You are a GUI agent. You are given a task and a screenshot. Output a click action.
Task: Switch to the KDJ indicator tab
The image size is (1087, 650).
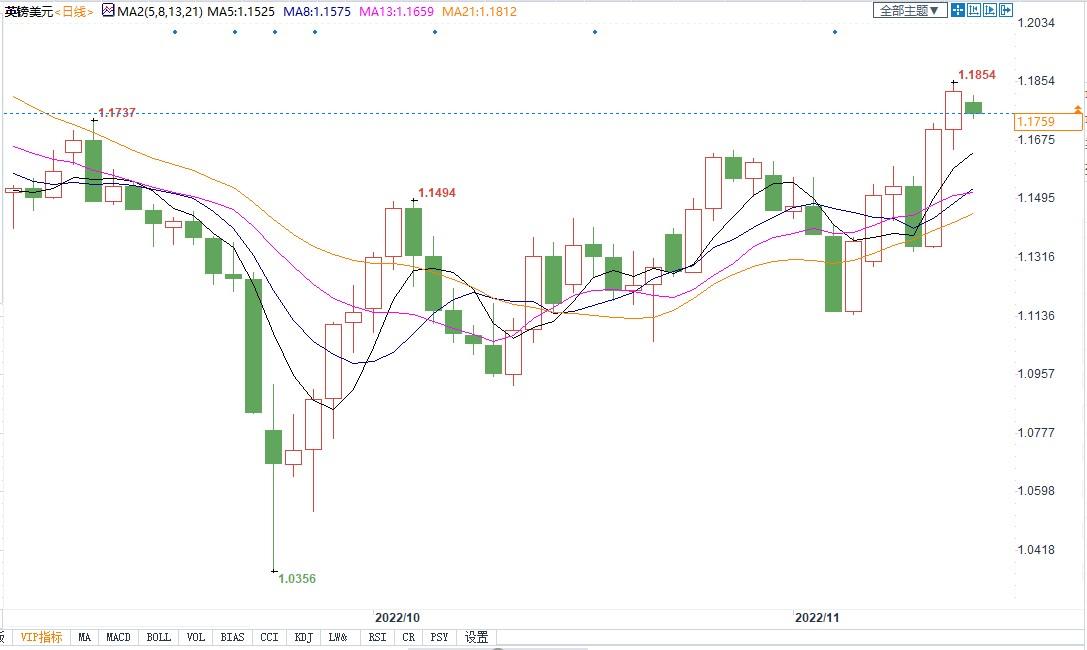click(303, 637)
